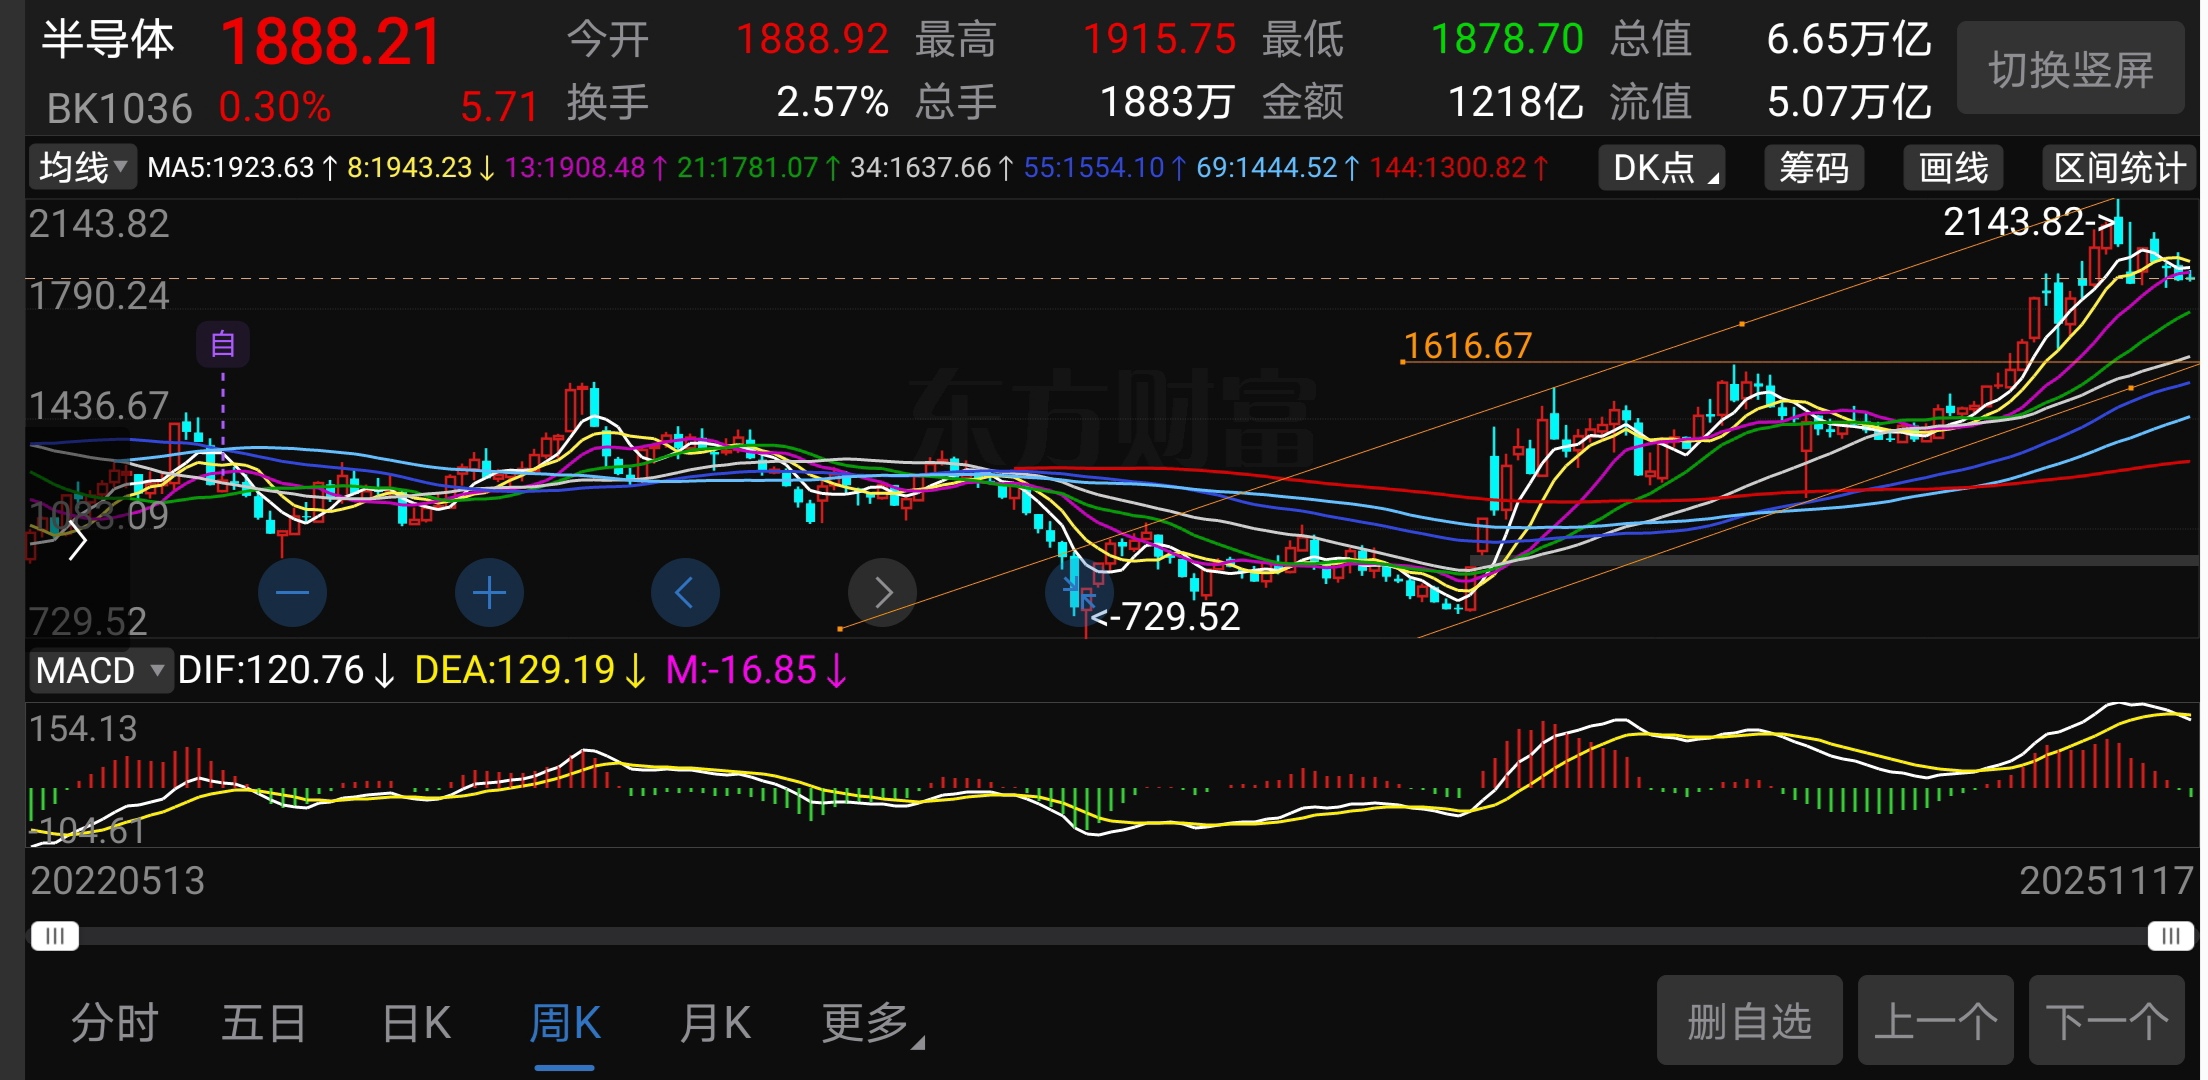Go to next stock with 下一个
The width and height of the screenshot is (2208, 1080).
click(2106, 1021)
